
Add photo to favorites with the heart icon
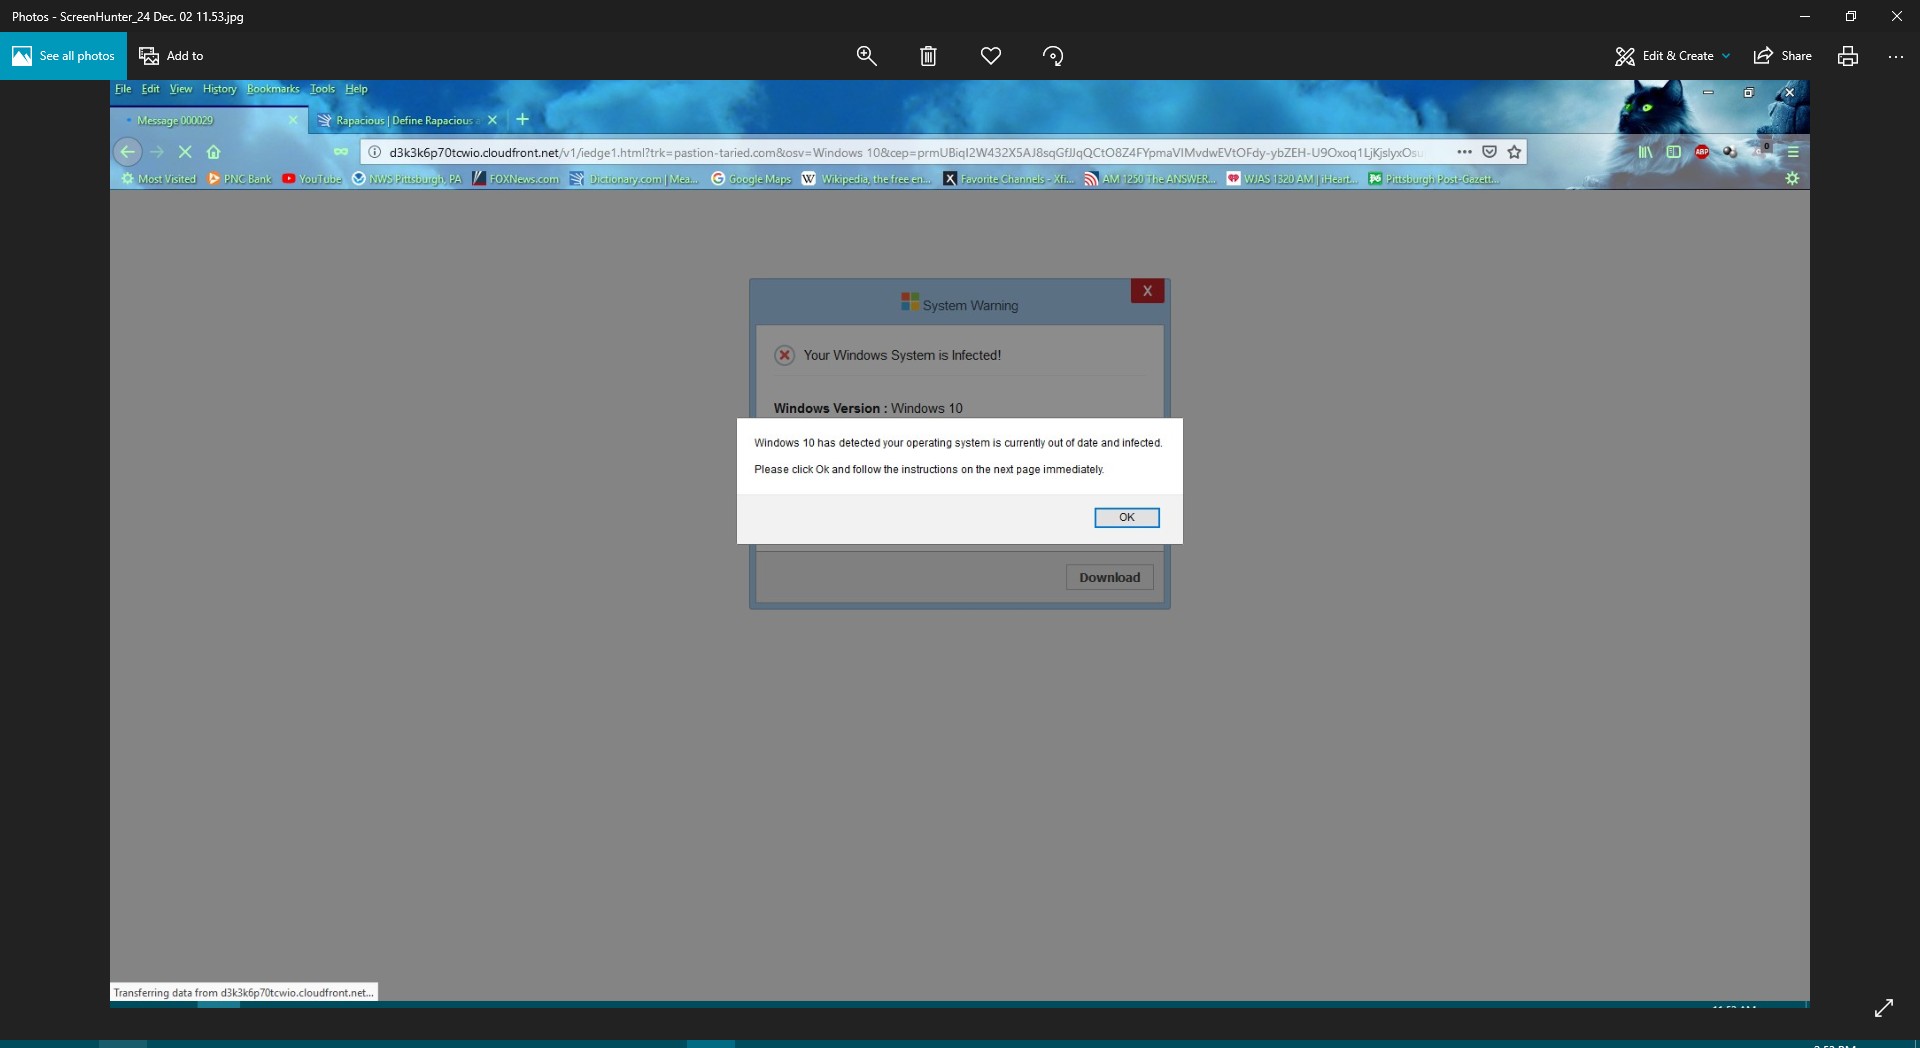(x=990, y=56)
